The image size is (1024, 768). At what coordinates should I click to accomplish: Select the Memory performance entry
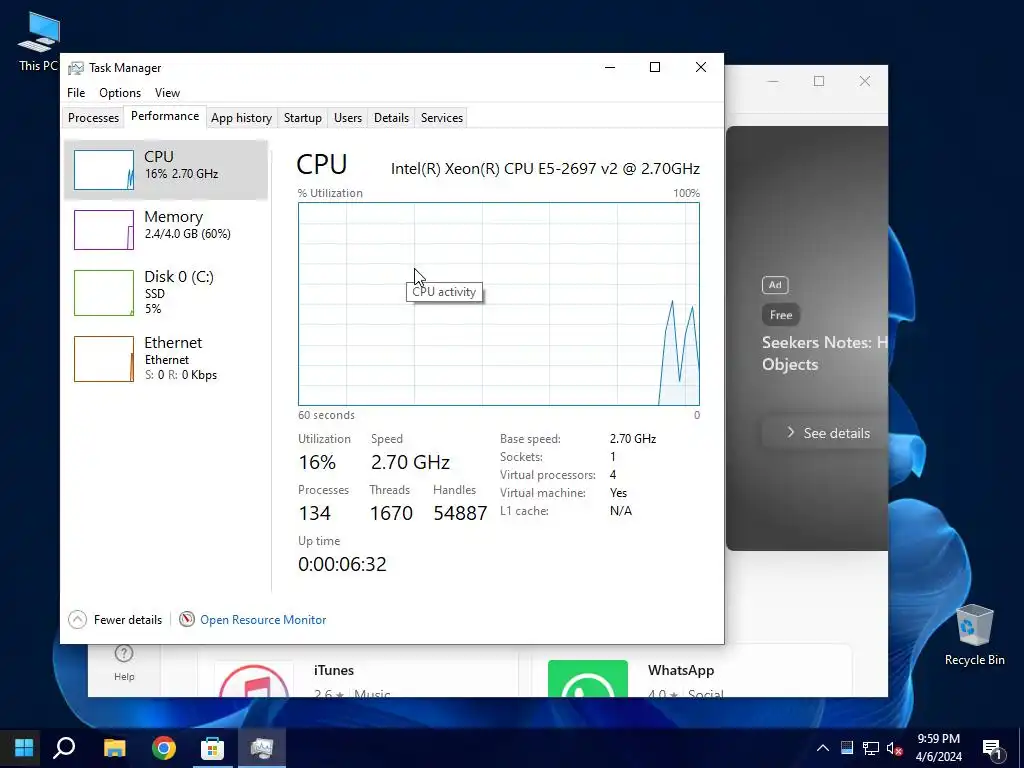(x=166, y=229)
